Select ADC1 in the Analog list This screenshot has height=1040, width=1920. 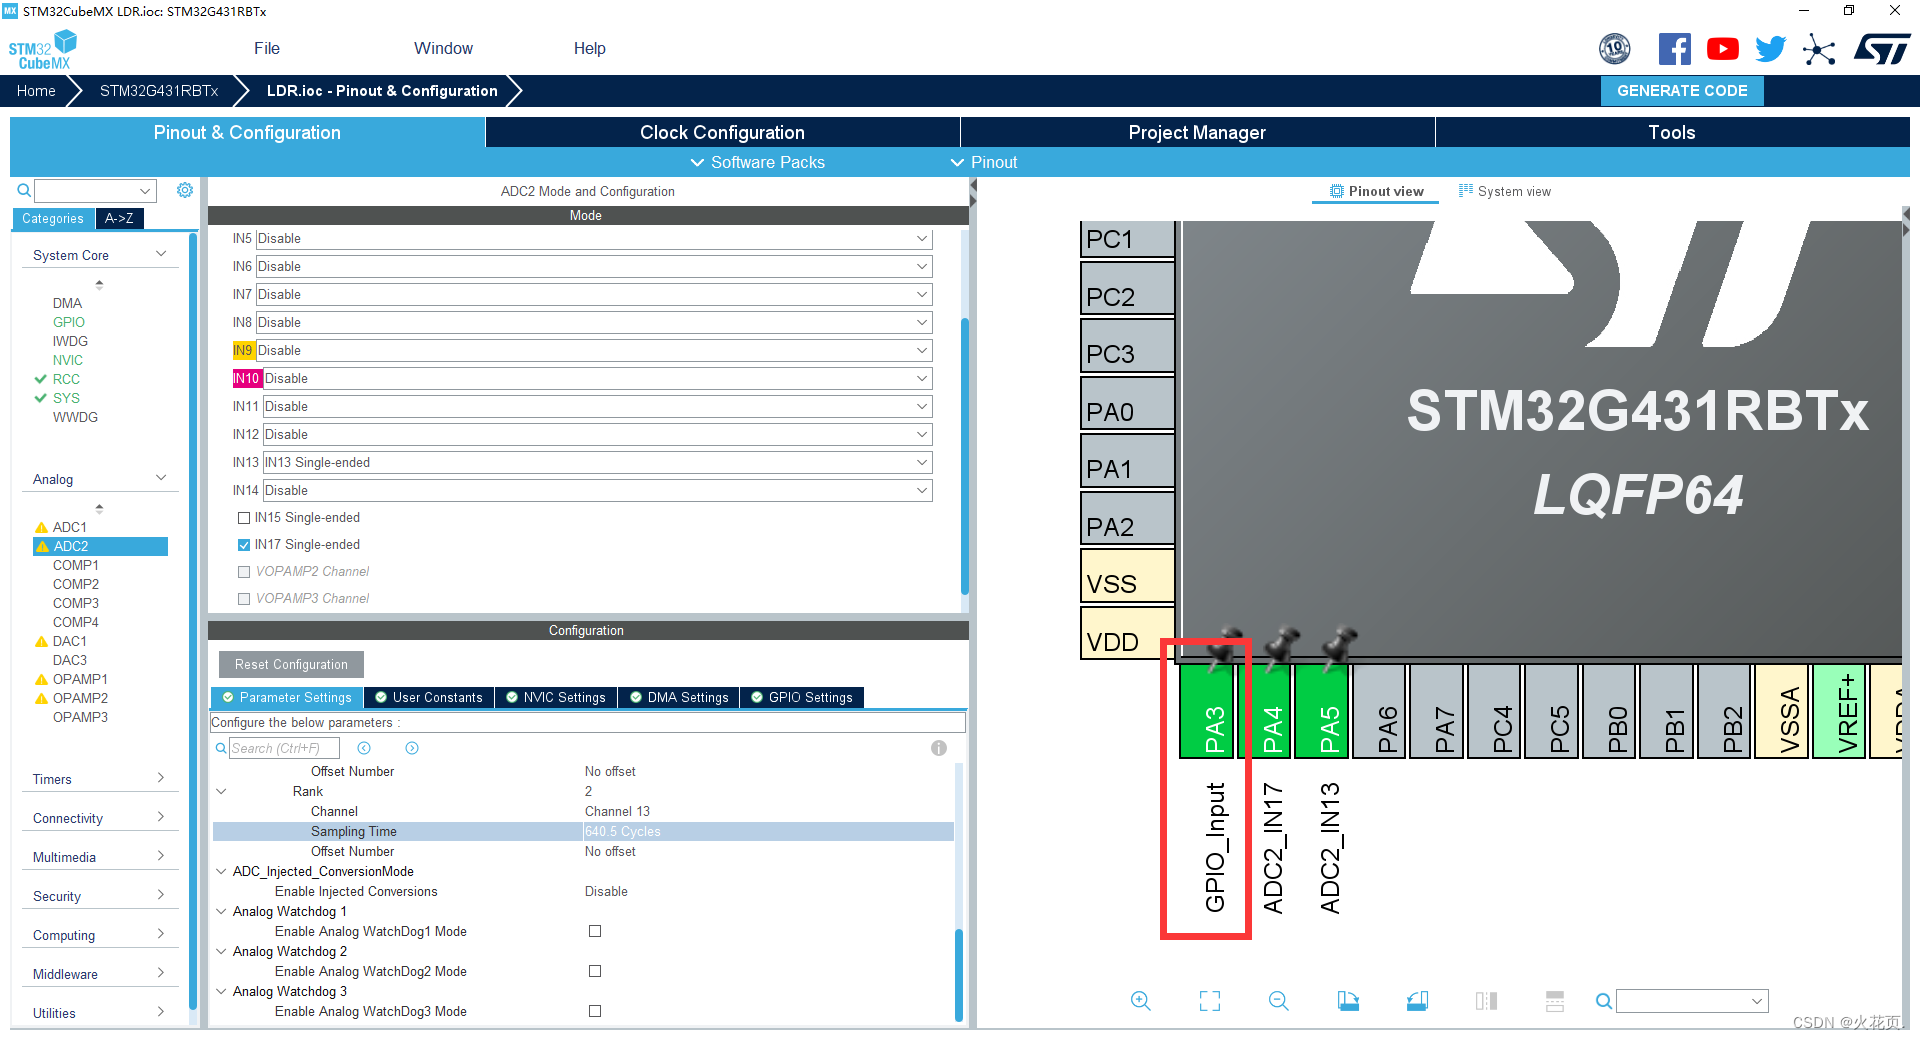[69, 527]
